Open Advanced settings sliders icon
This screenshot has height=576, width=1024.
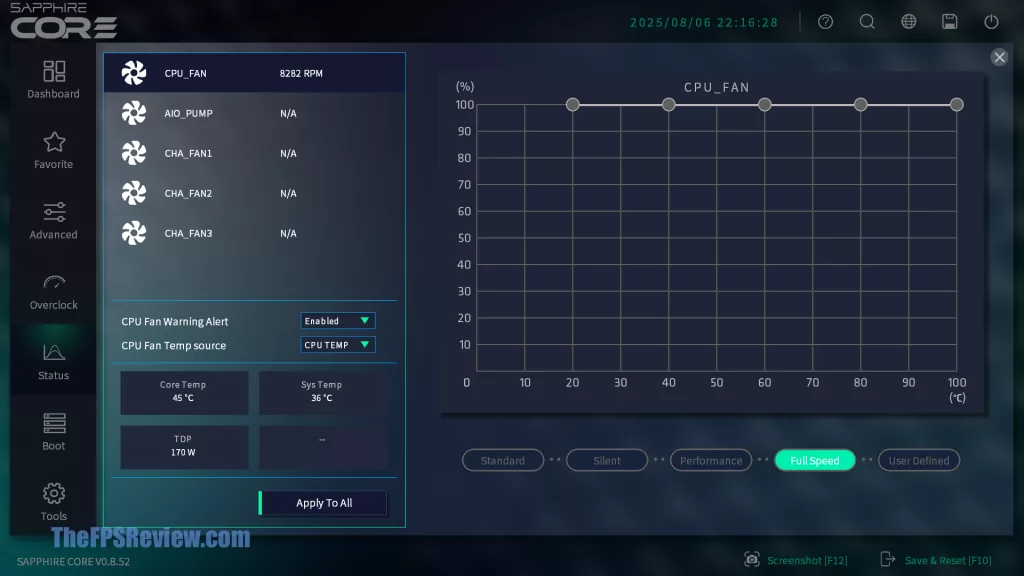pyautogui.click(x=54, y=212)
